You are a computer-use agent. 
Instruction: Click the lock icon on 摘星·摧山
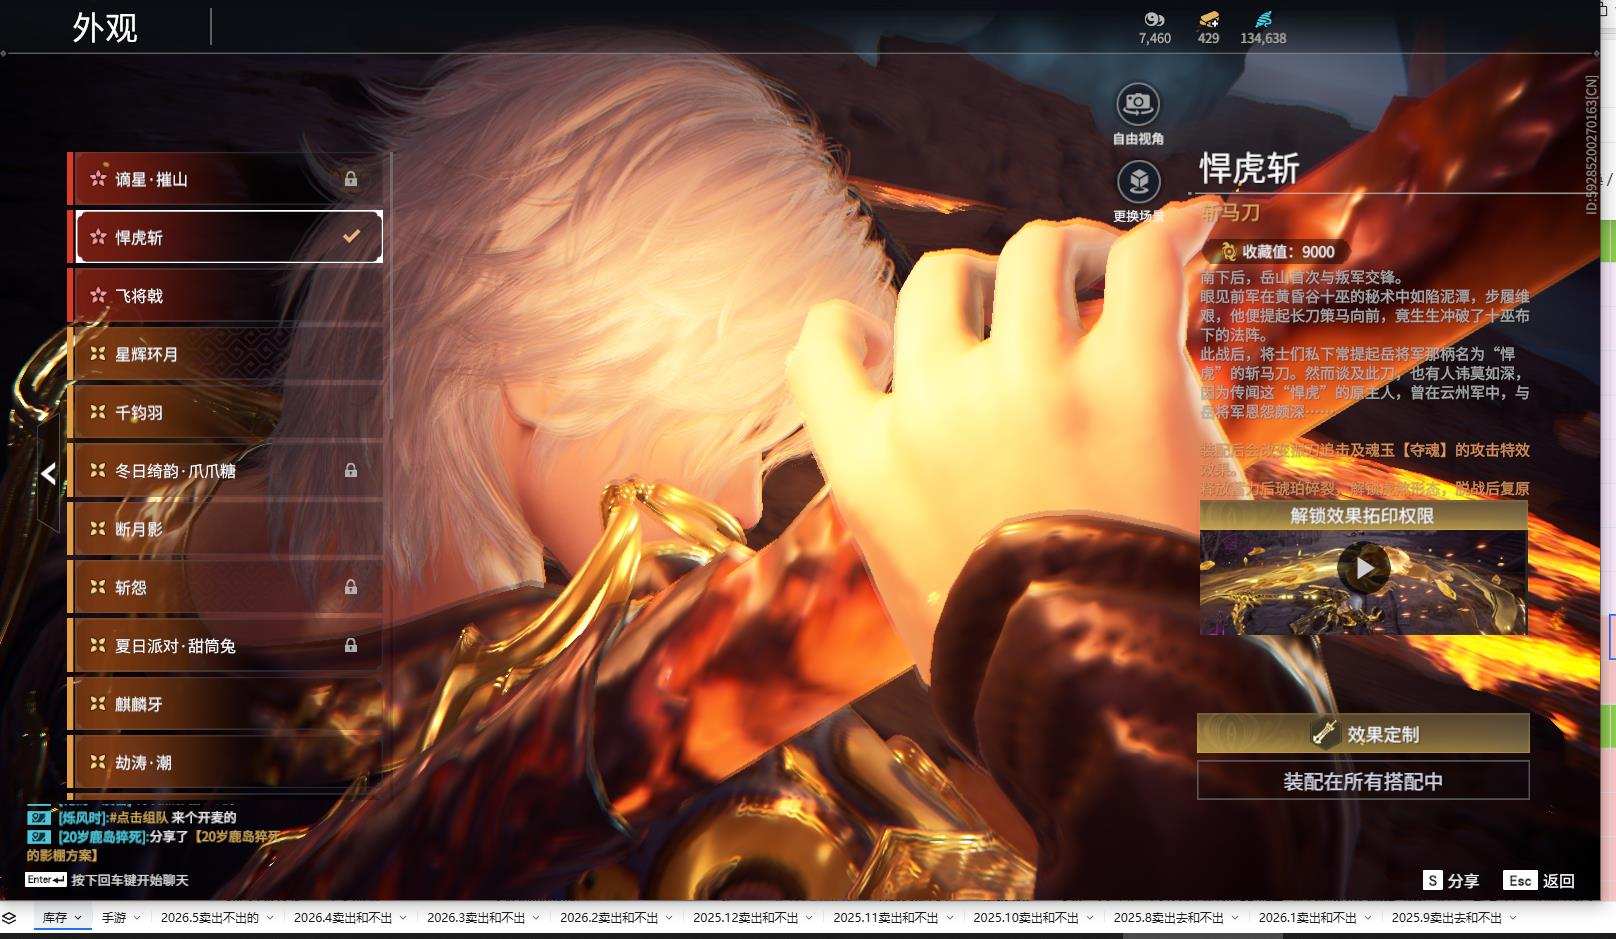click(x=351, y=179)
